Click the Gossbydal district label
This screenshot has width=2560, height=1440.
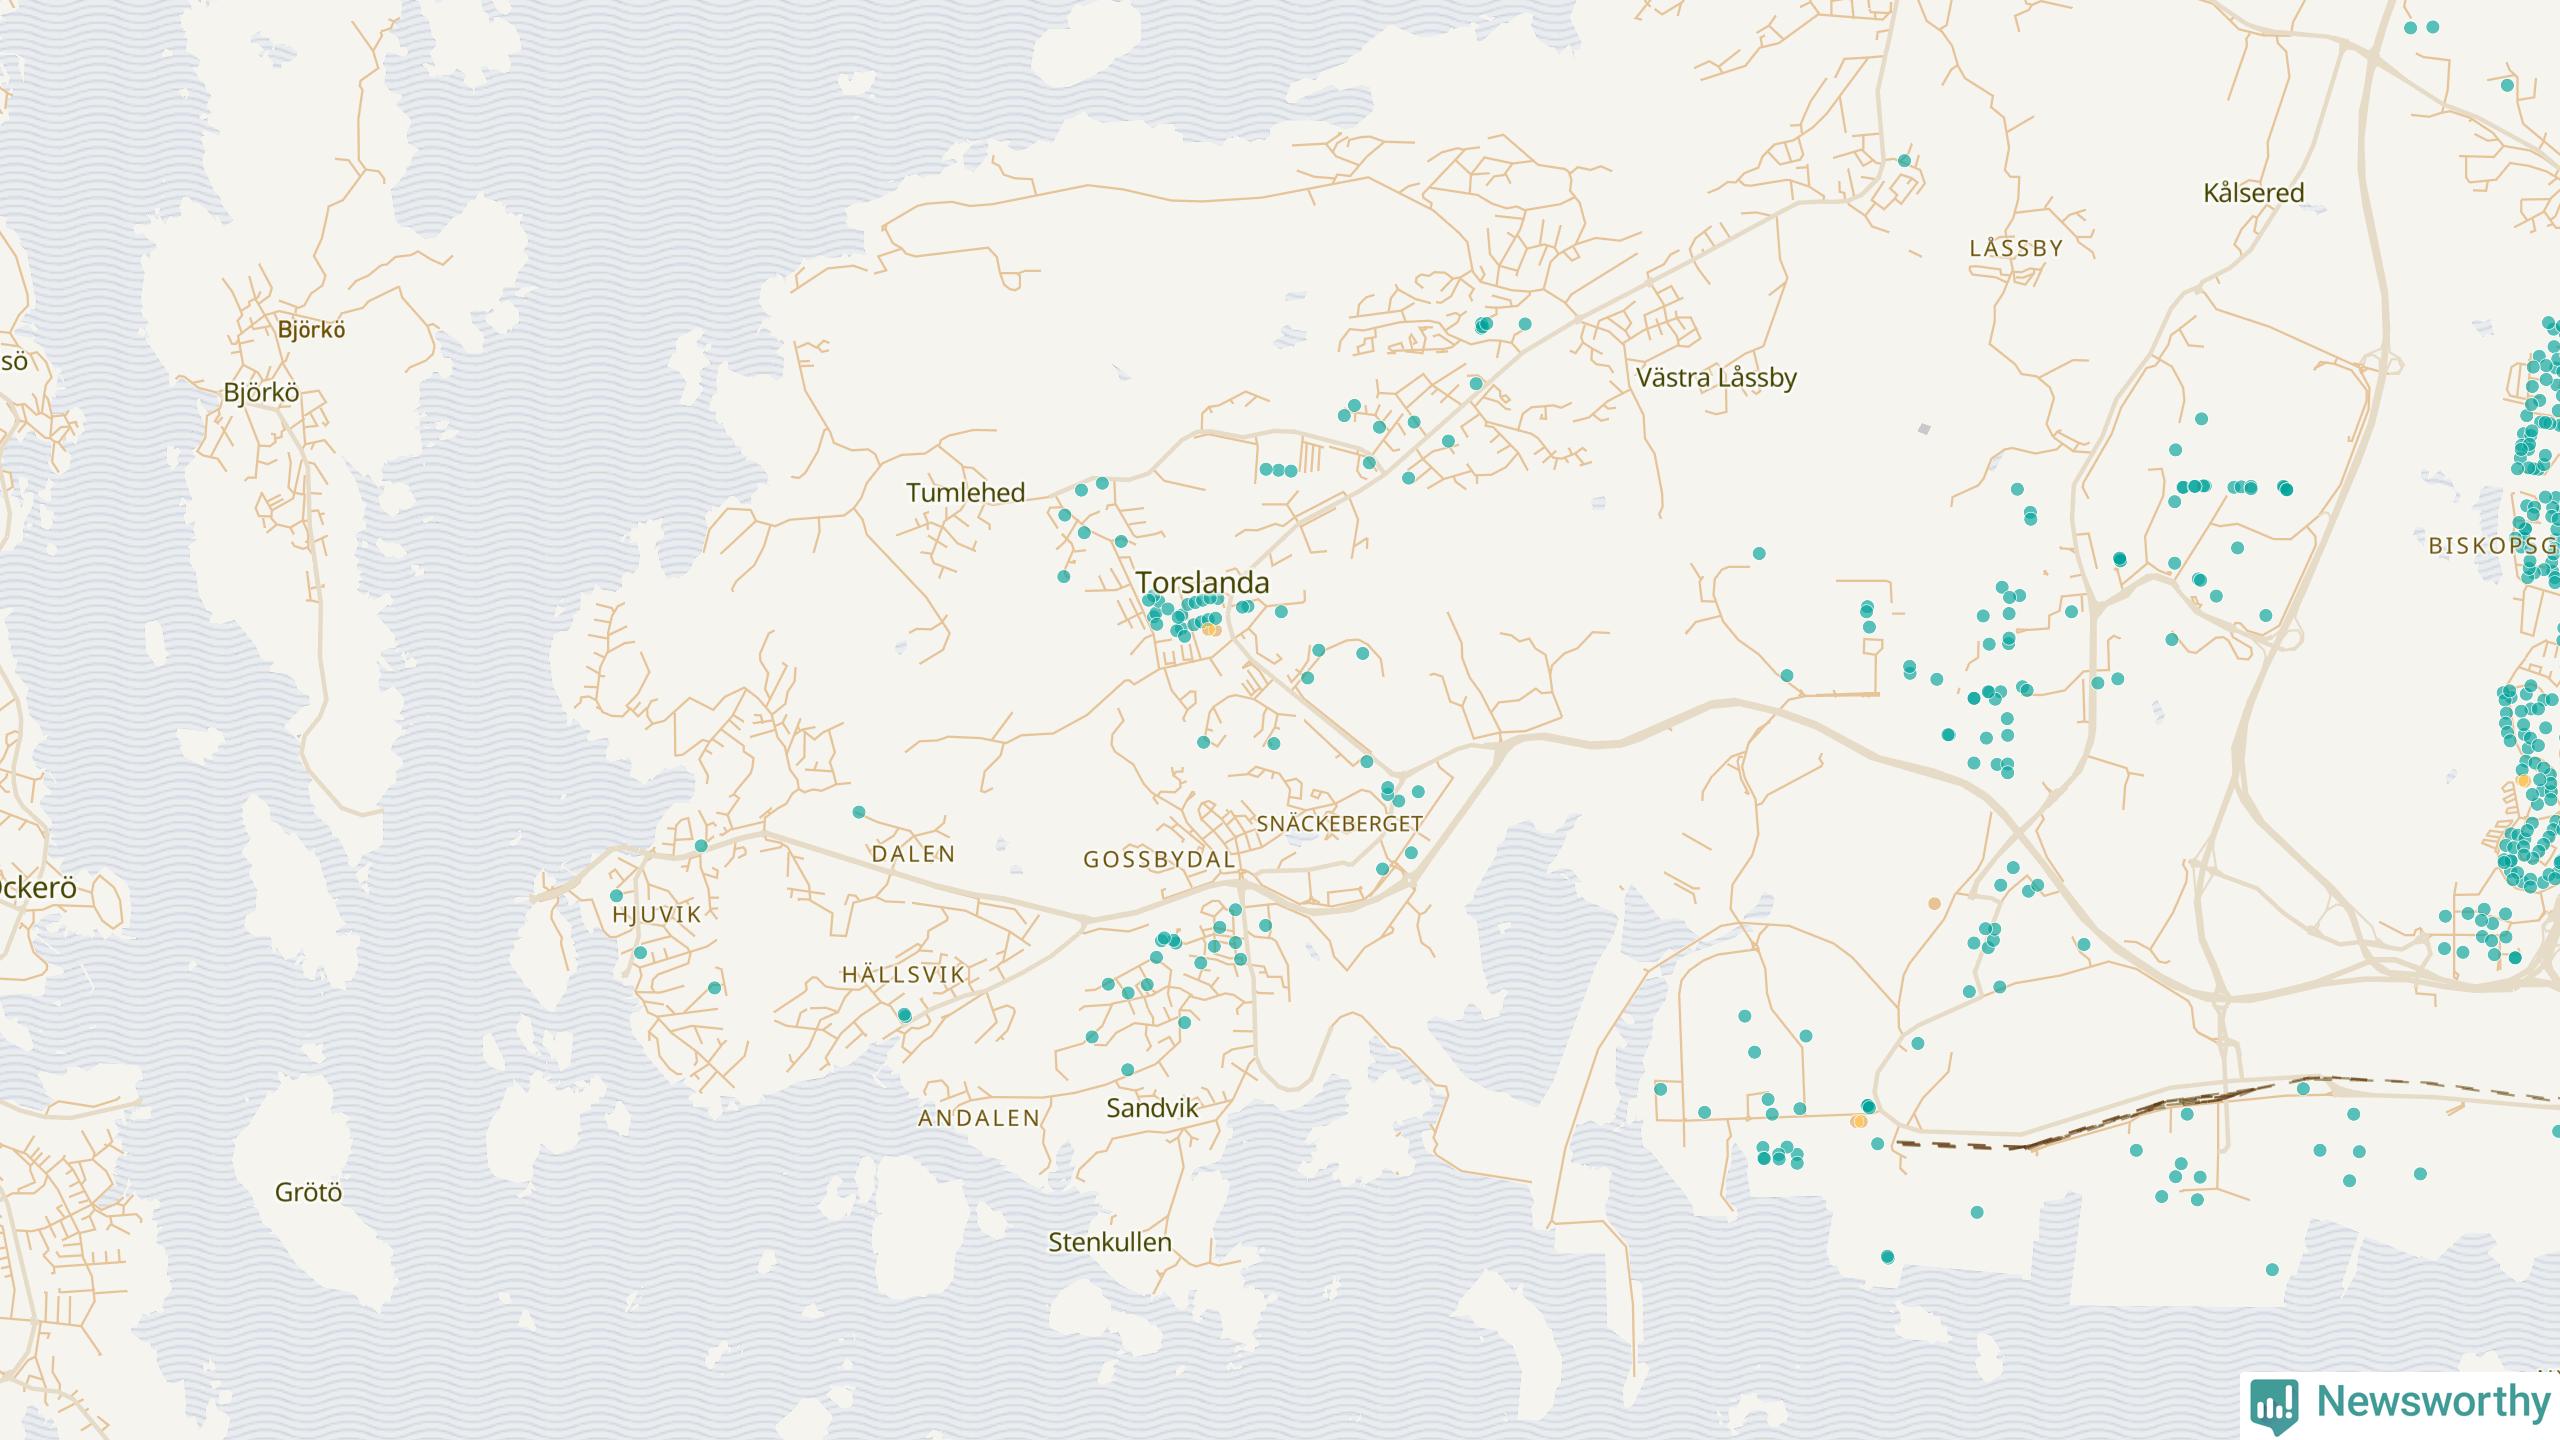(x=1159, y=859)
